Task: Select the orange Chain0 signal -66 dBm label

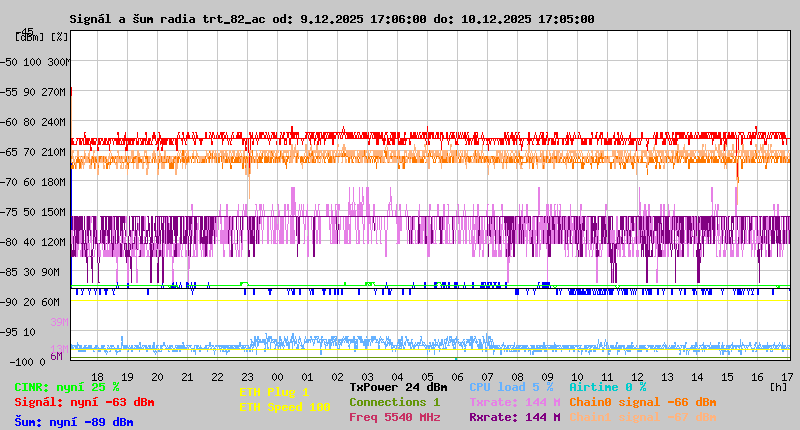Action: tap(642, 402)
